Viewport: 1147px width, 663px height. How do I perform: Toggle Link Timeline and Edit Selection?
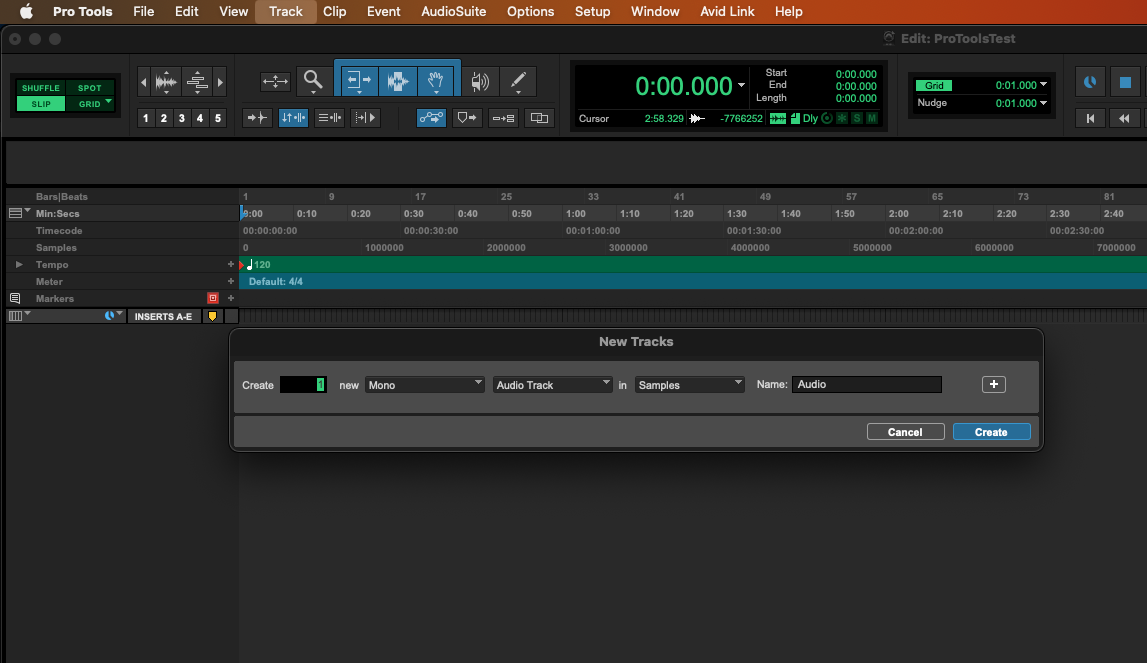(x=293, y=118)
